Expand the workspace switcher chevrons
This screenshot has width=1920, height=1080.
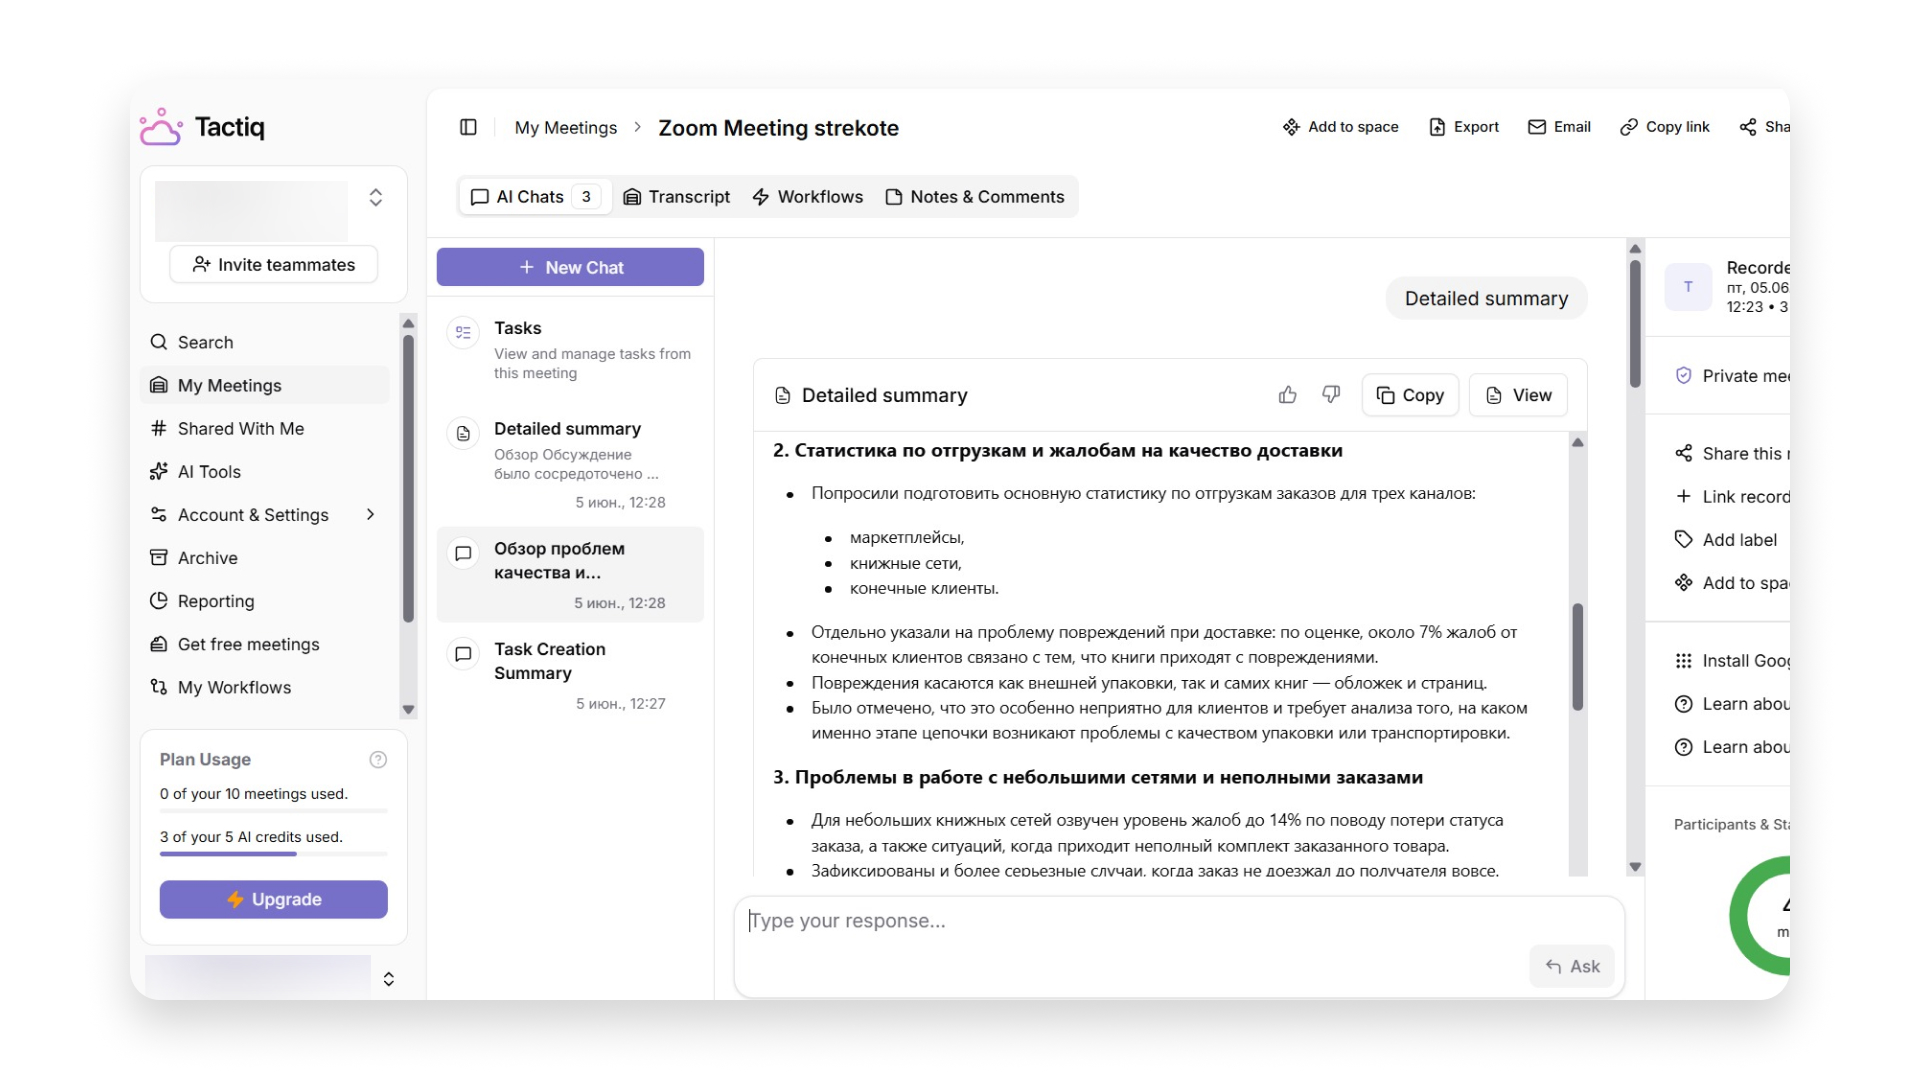click(376, 197)
